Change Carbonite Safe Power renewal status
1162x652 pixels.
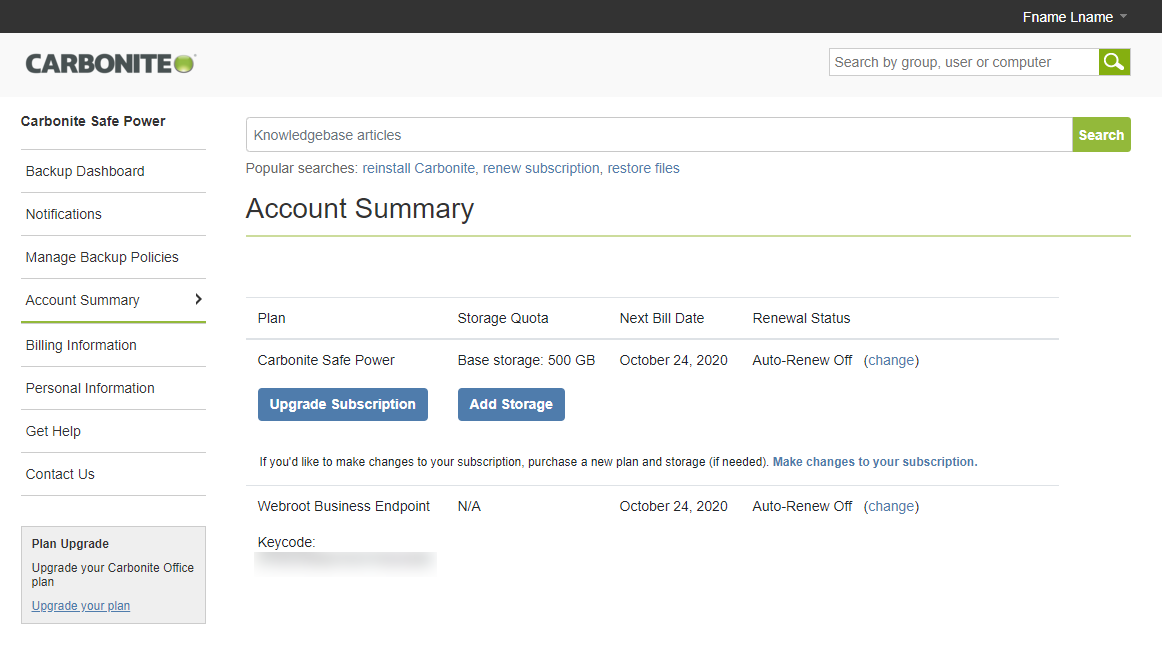[891, 360]
